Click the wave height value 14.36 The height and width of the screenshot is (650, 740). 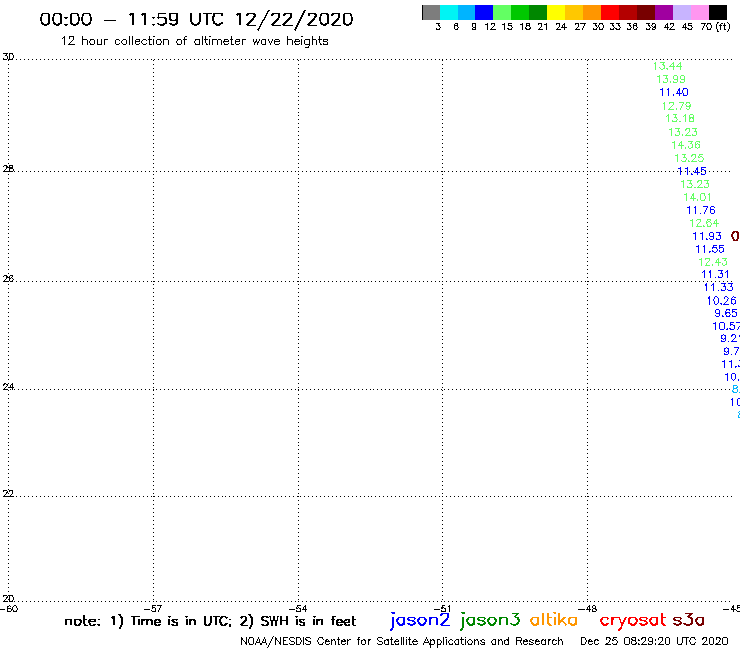point(686,145)
